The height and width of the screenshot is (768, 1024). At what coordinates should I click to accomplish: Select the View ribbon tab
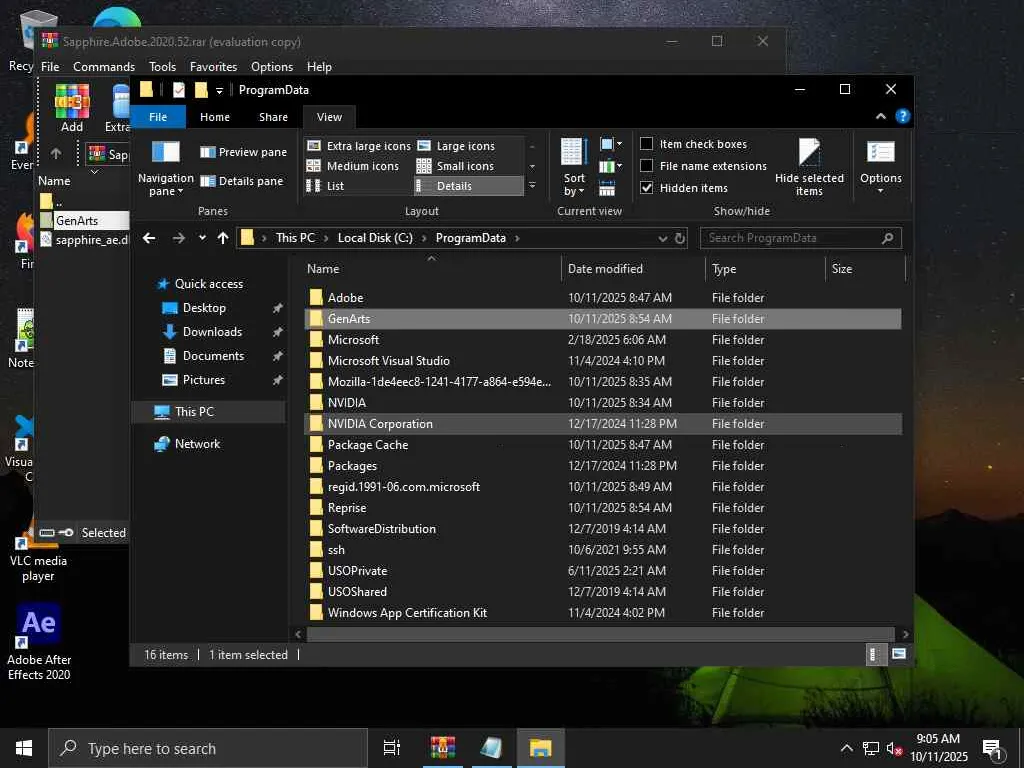point(329,117)
